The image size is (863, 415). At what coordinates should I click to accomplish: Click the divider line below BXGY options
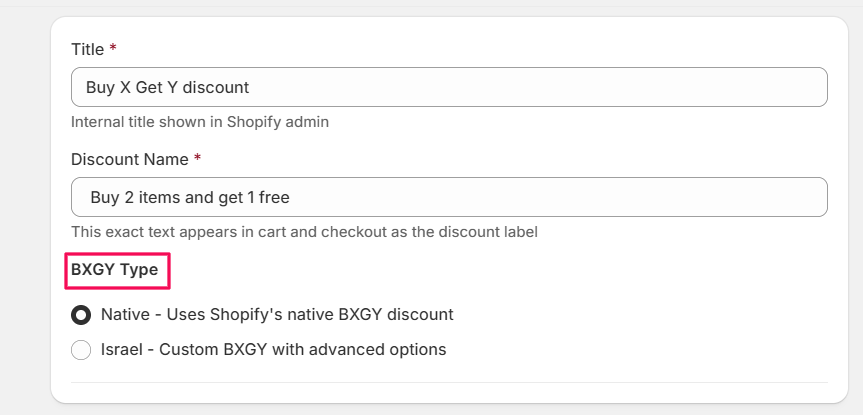point(449,382)
